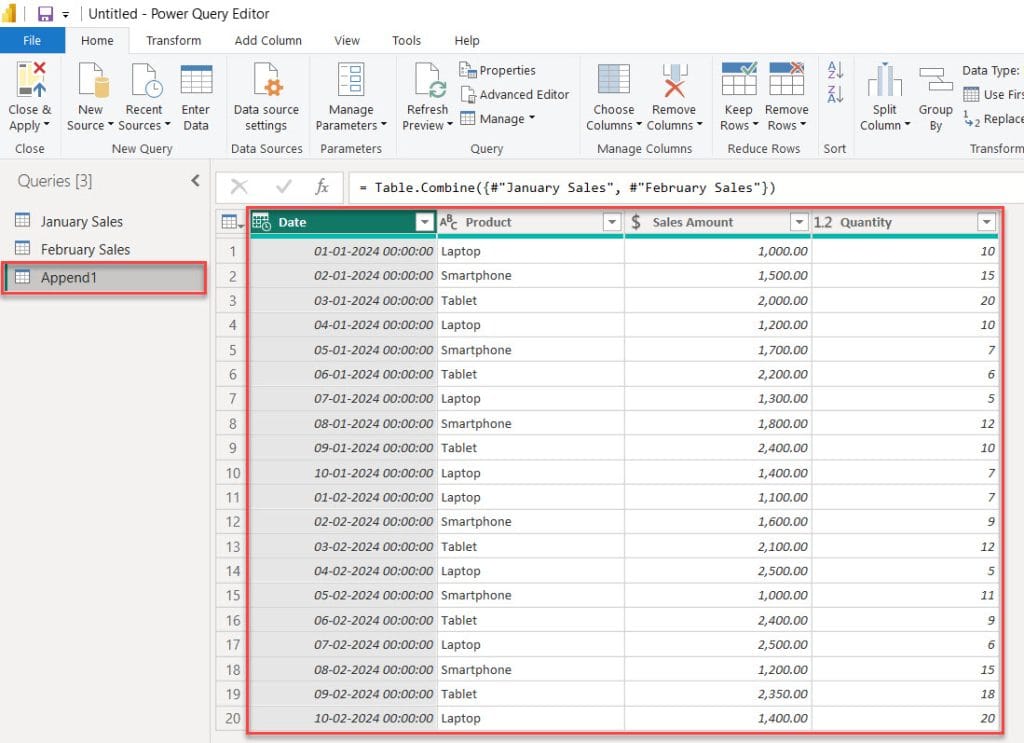Select row number 20

click(232, 718)
